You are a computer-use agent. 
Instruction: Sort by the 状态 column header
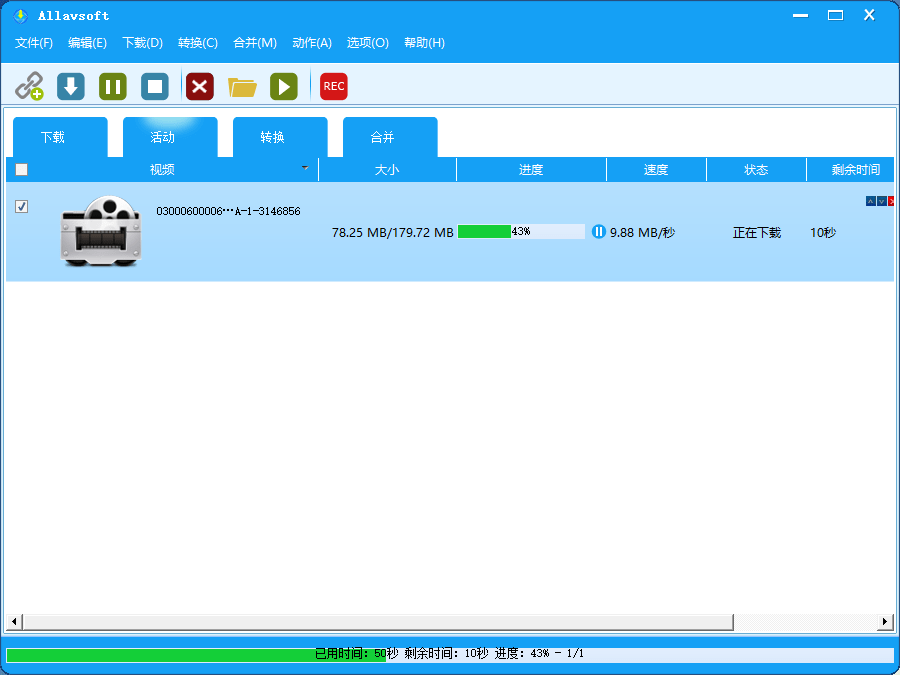[757, 170]
